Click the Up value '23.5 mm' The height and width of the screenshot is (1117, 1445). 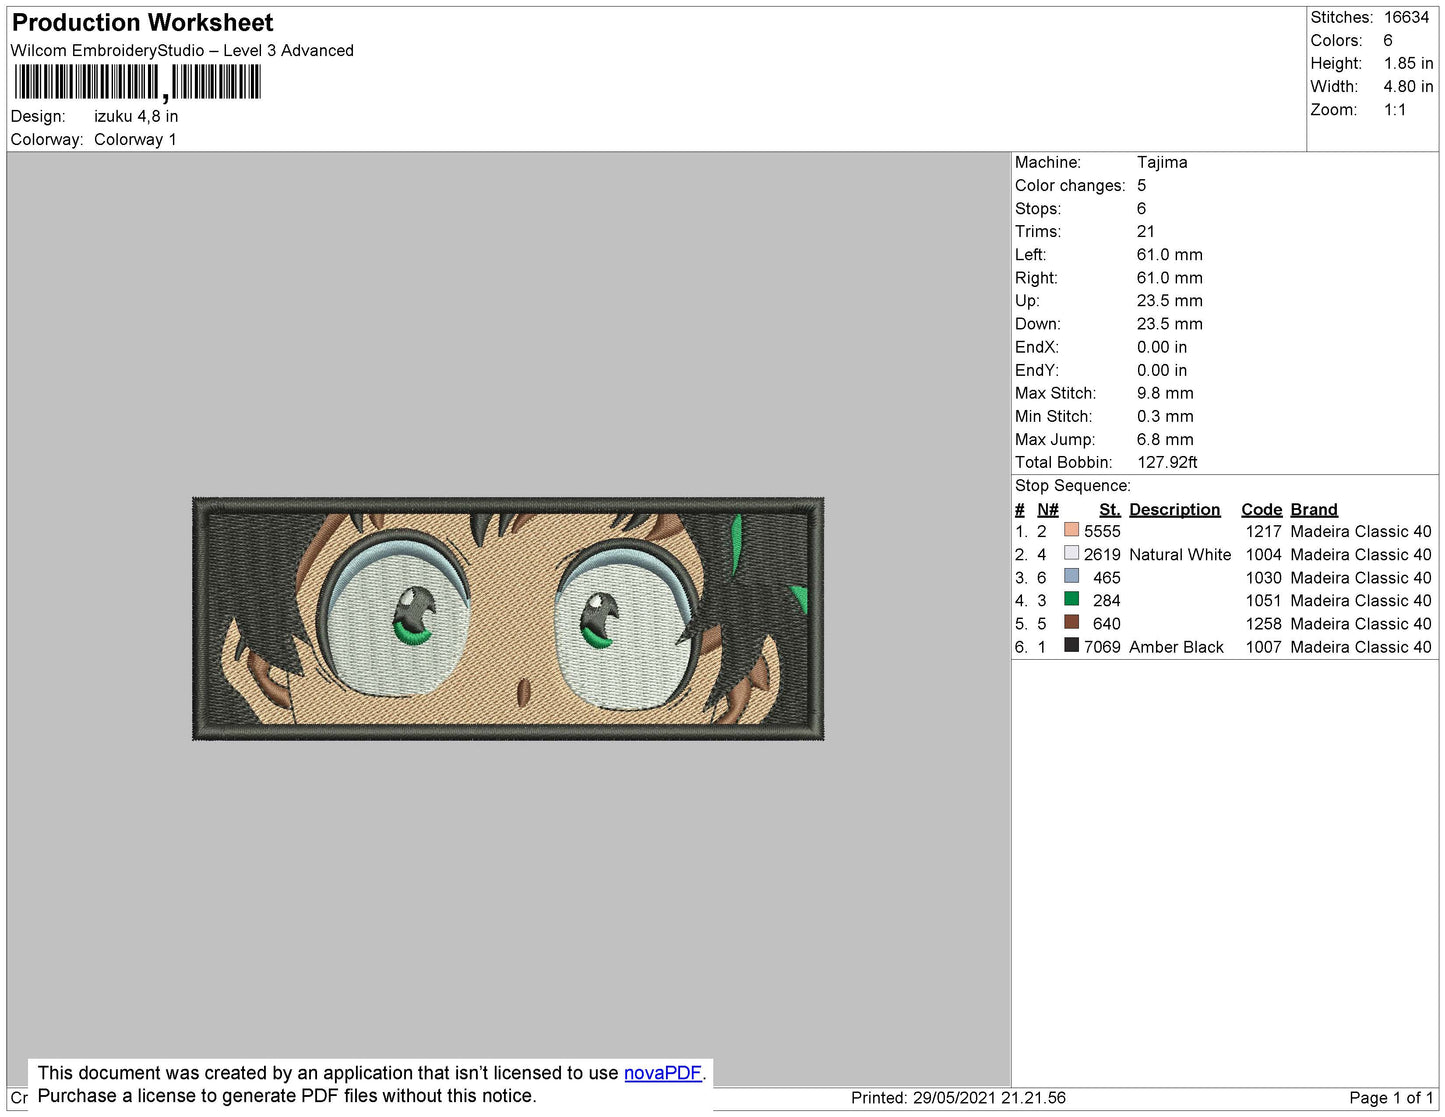tap(1170, 300)
